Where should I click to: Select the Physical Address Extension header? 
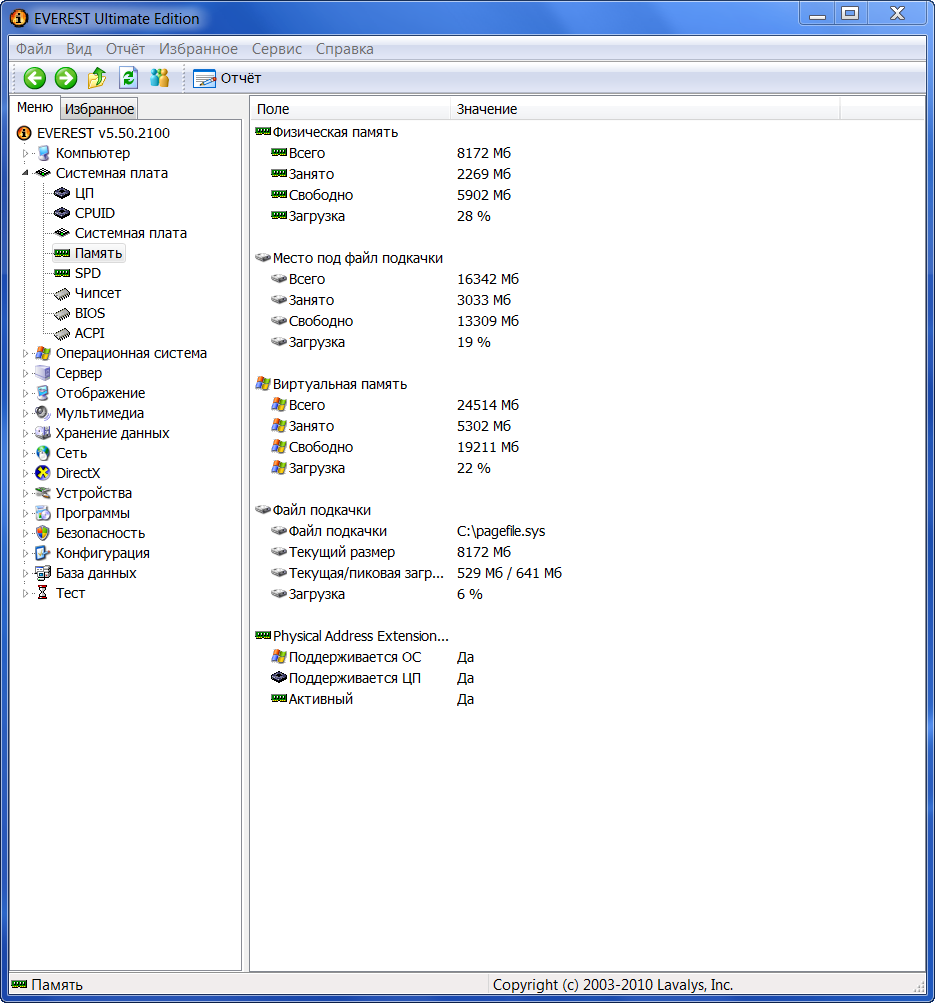click(360, 636)
